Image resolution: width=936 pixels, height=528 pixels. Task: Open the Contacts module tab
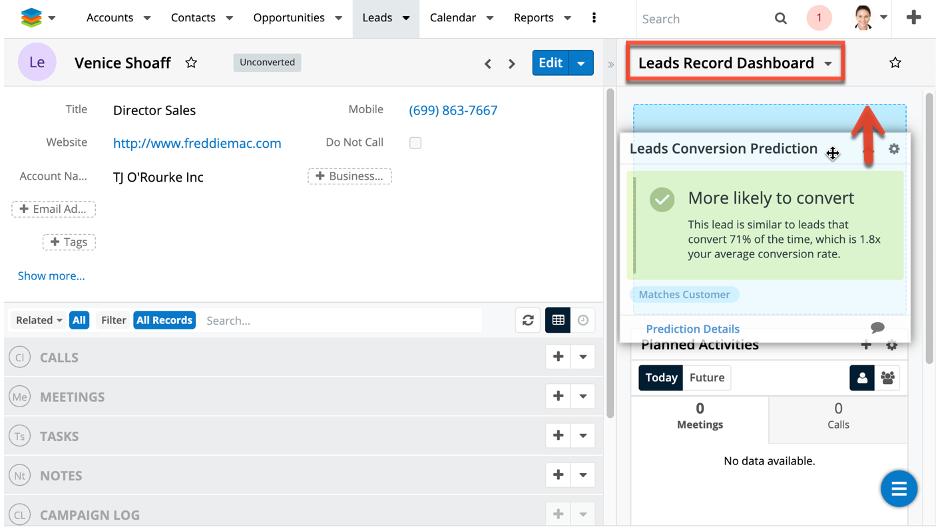click(x=193, y=18)
